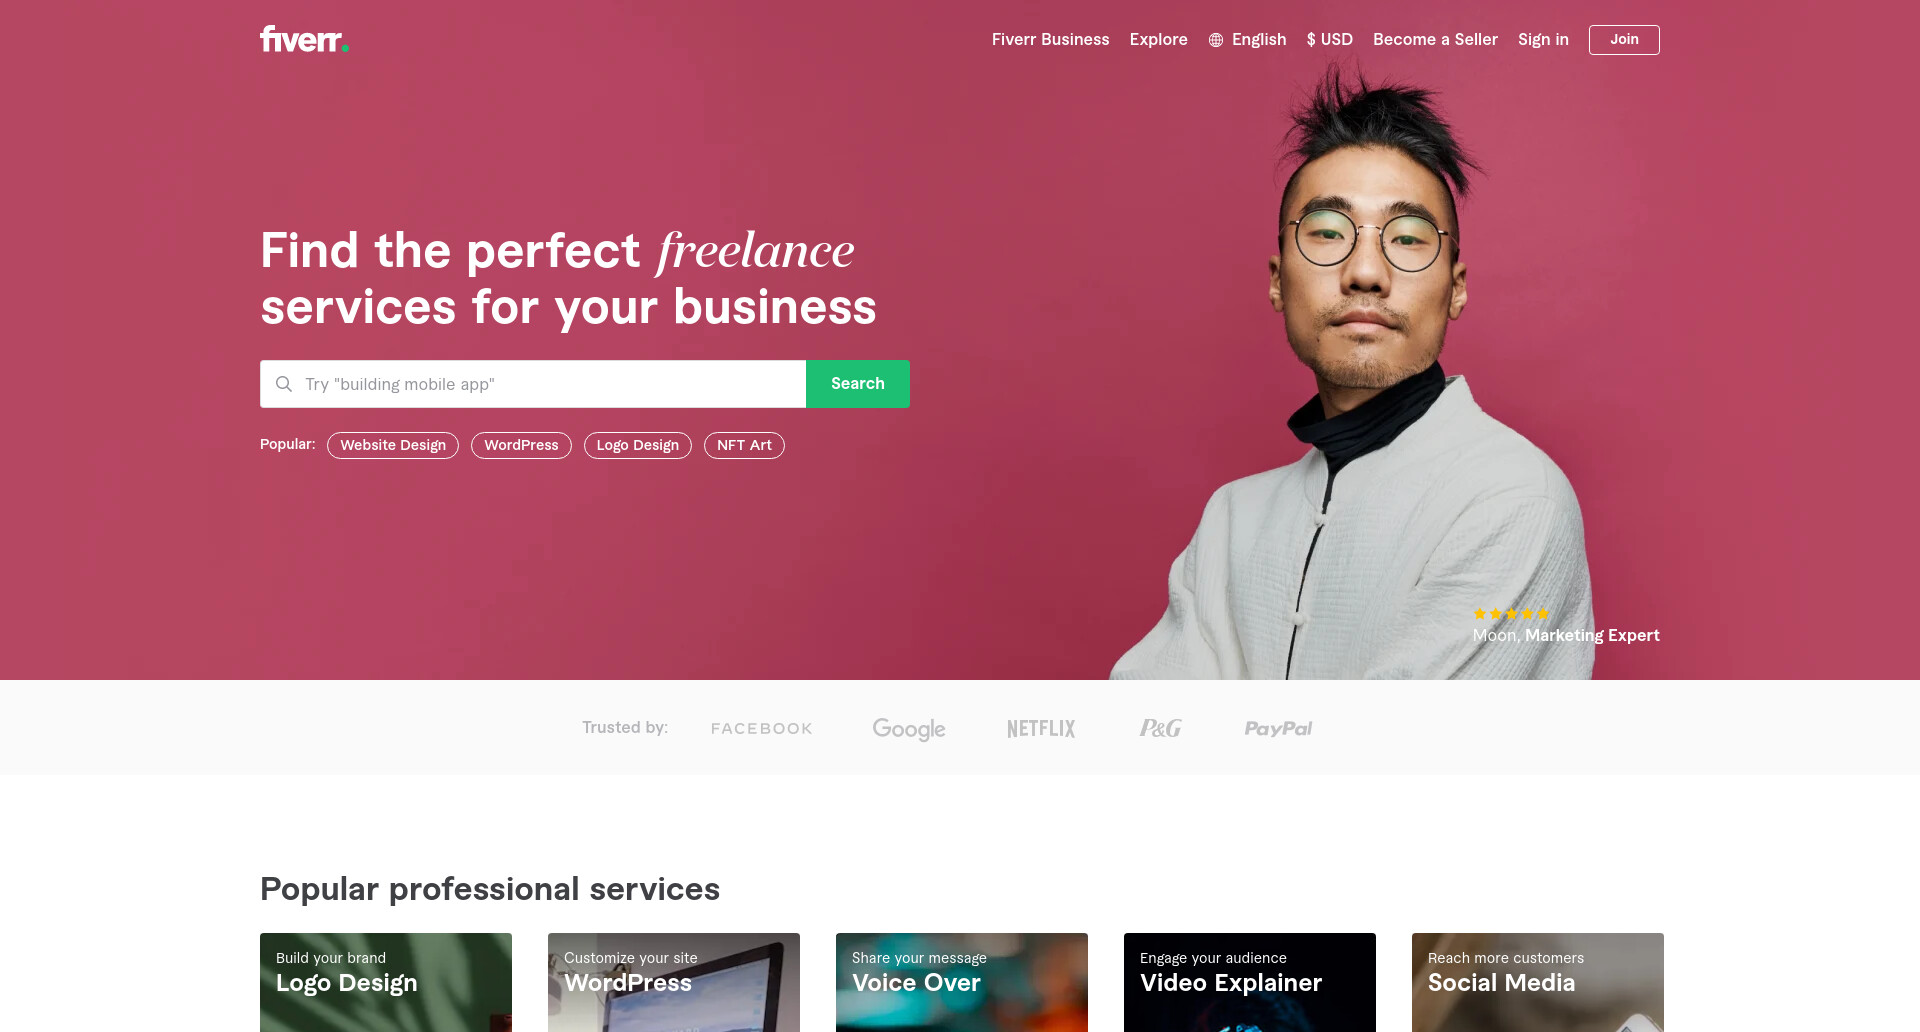This screenshot has width=1920, height=1032.
Task: Open the Video Explainer service card
Action: click(x=1250, y=982)
